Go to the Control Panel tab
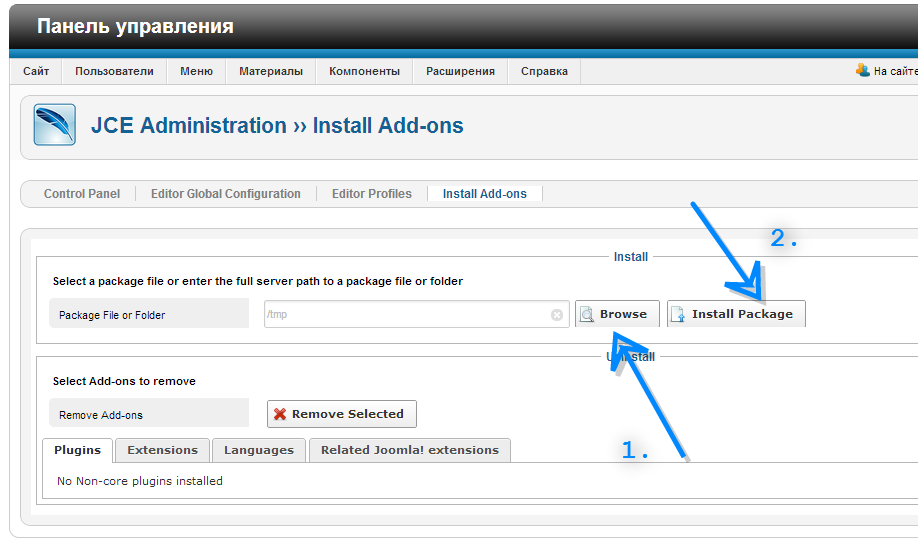 tap(82, 194)
